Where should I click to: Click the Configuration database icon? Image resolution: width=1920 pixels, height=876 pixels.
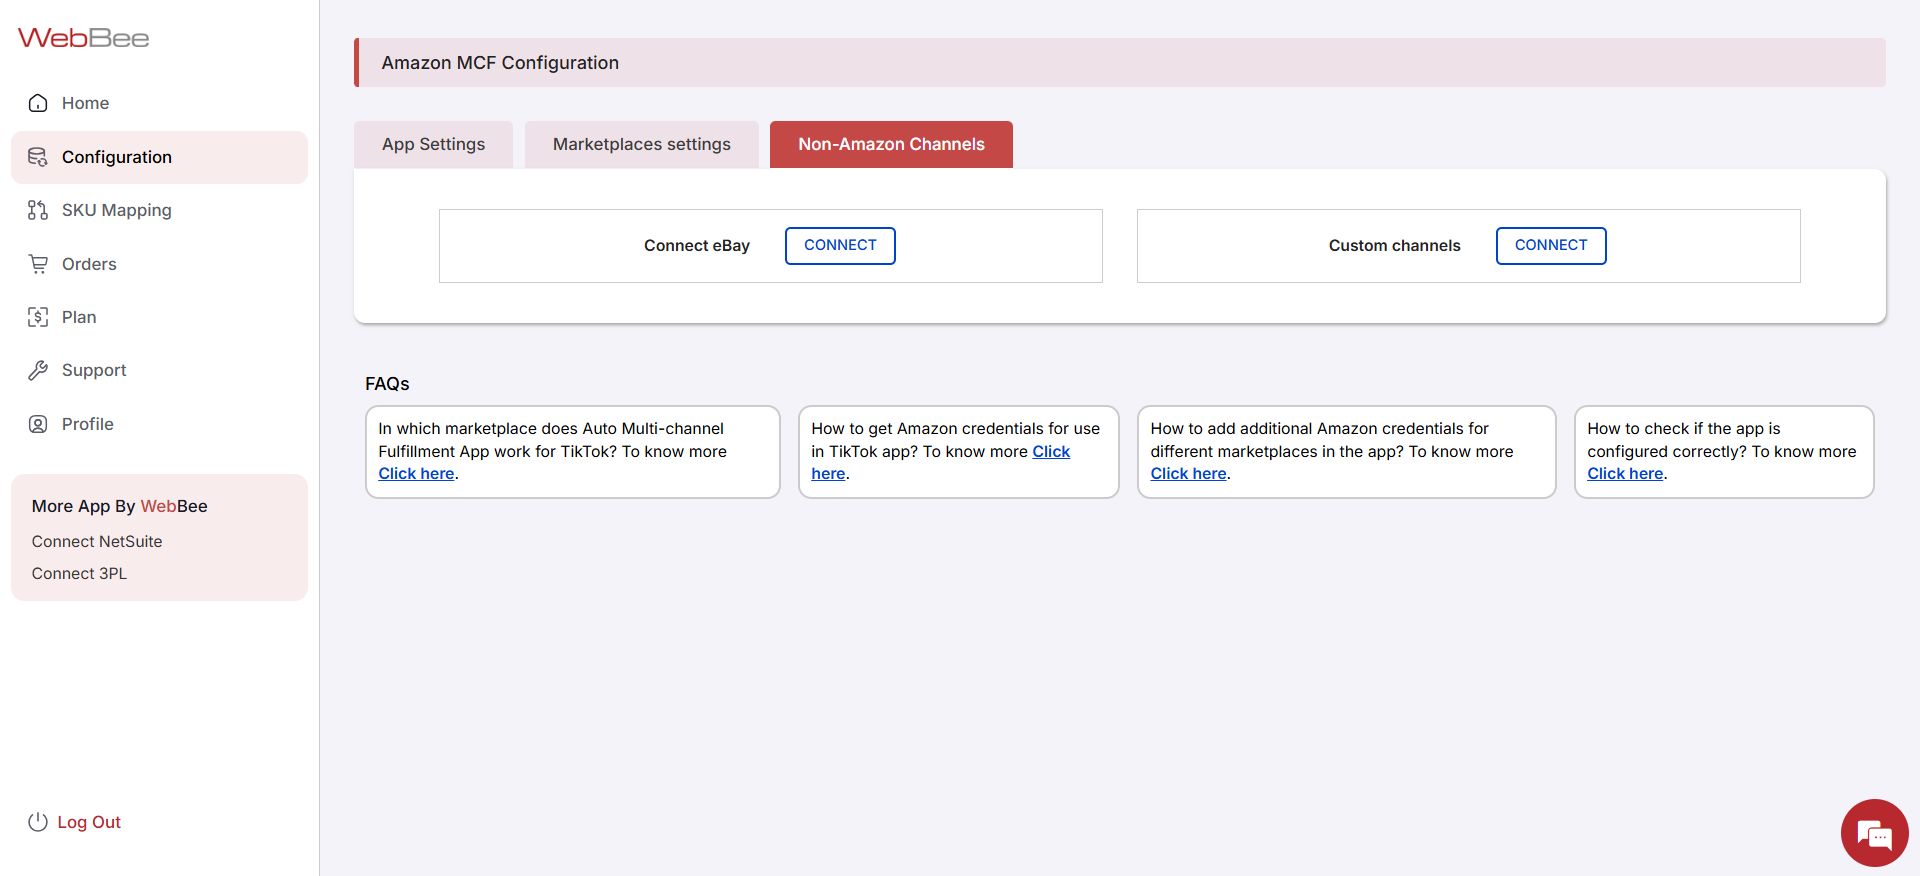[38, 157]
